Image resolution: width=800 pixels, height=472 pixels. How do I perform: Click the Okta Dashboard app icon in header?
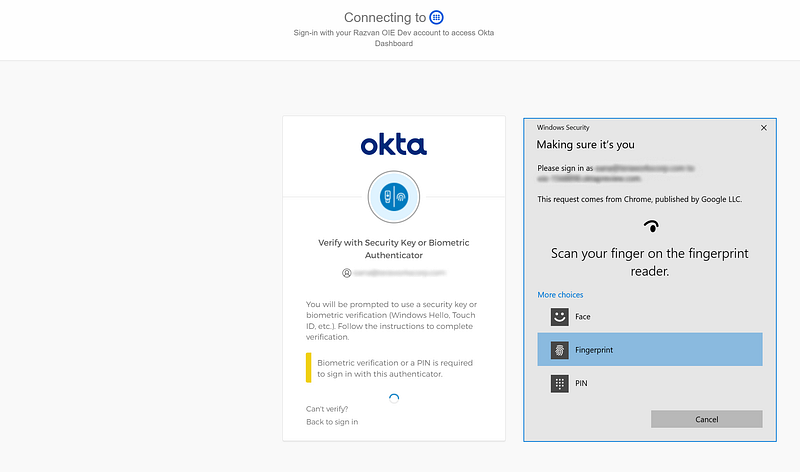pyautogui.click(x=436, y=17)
